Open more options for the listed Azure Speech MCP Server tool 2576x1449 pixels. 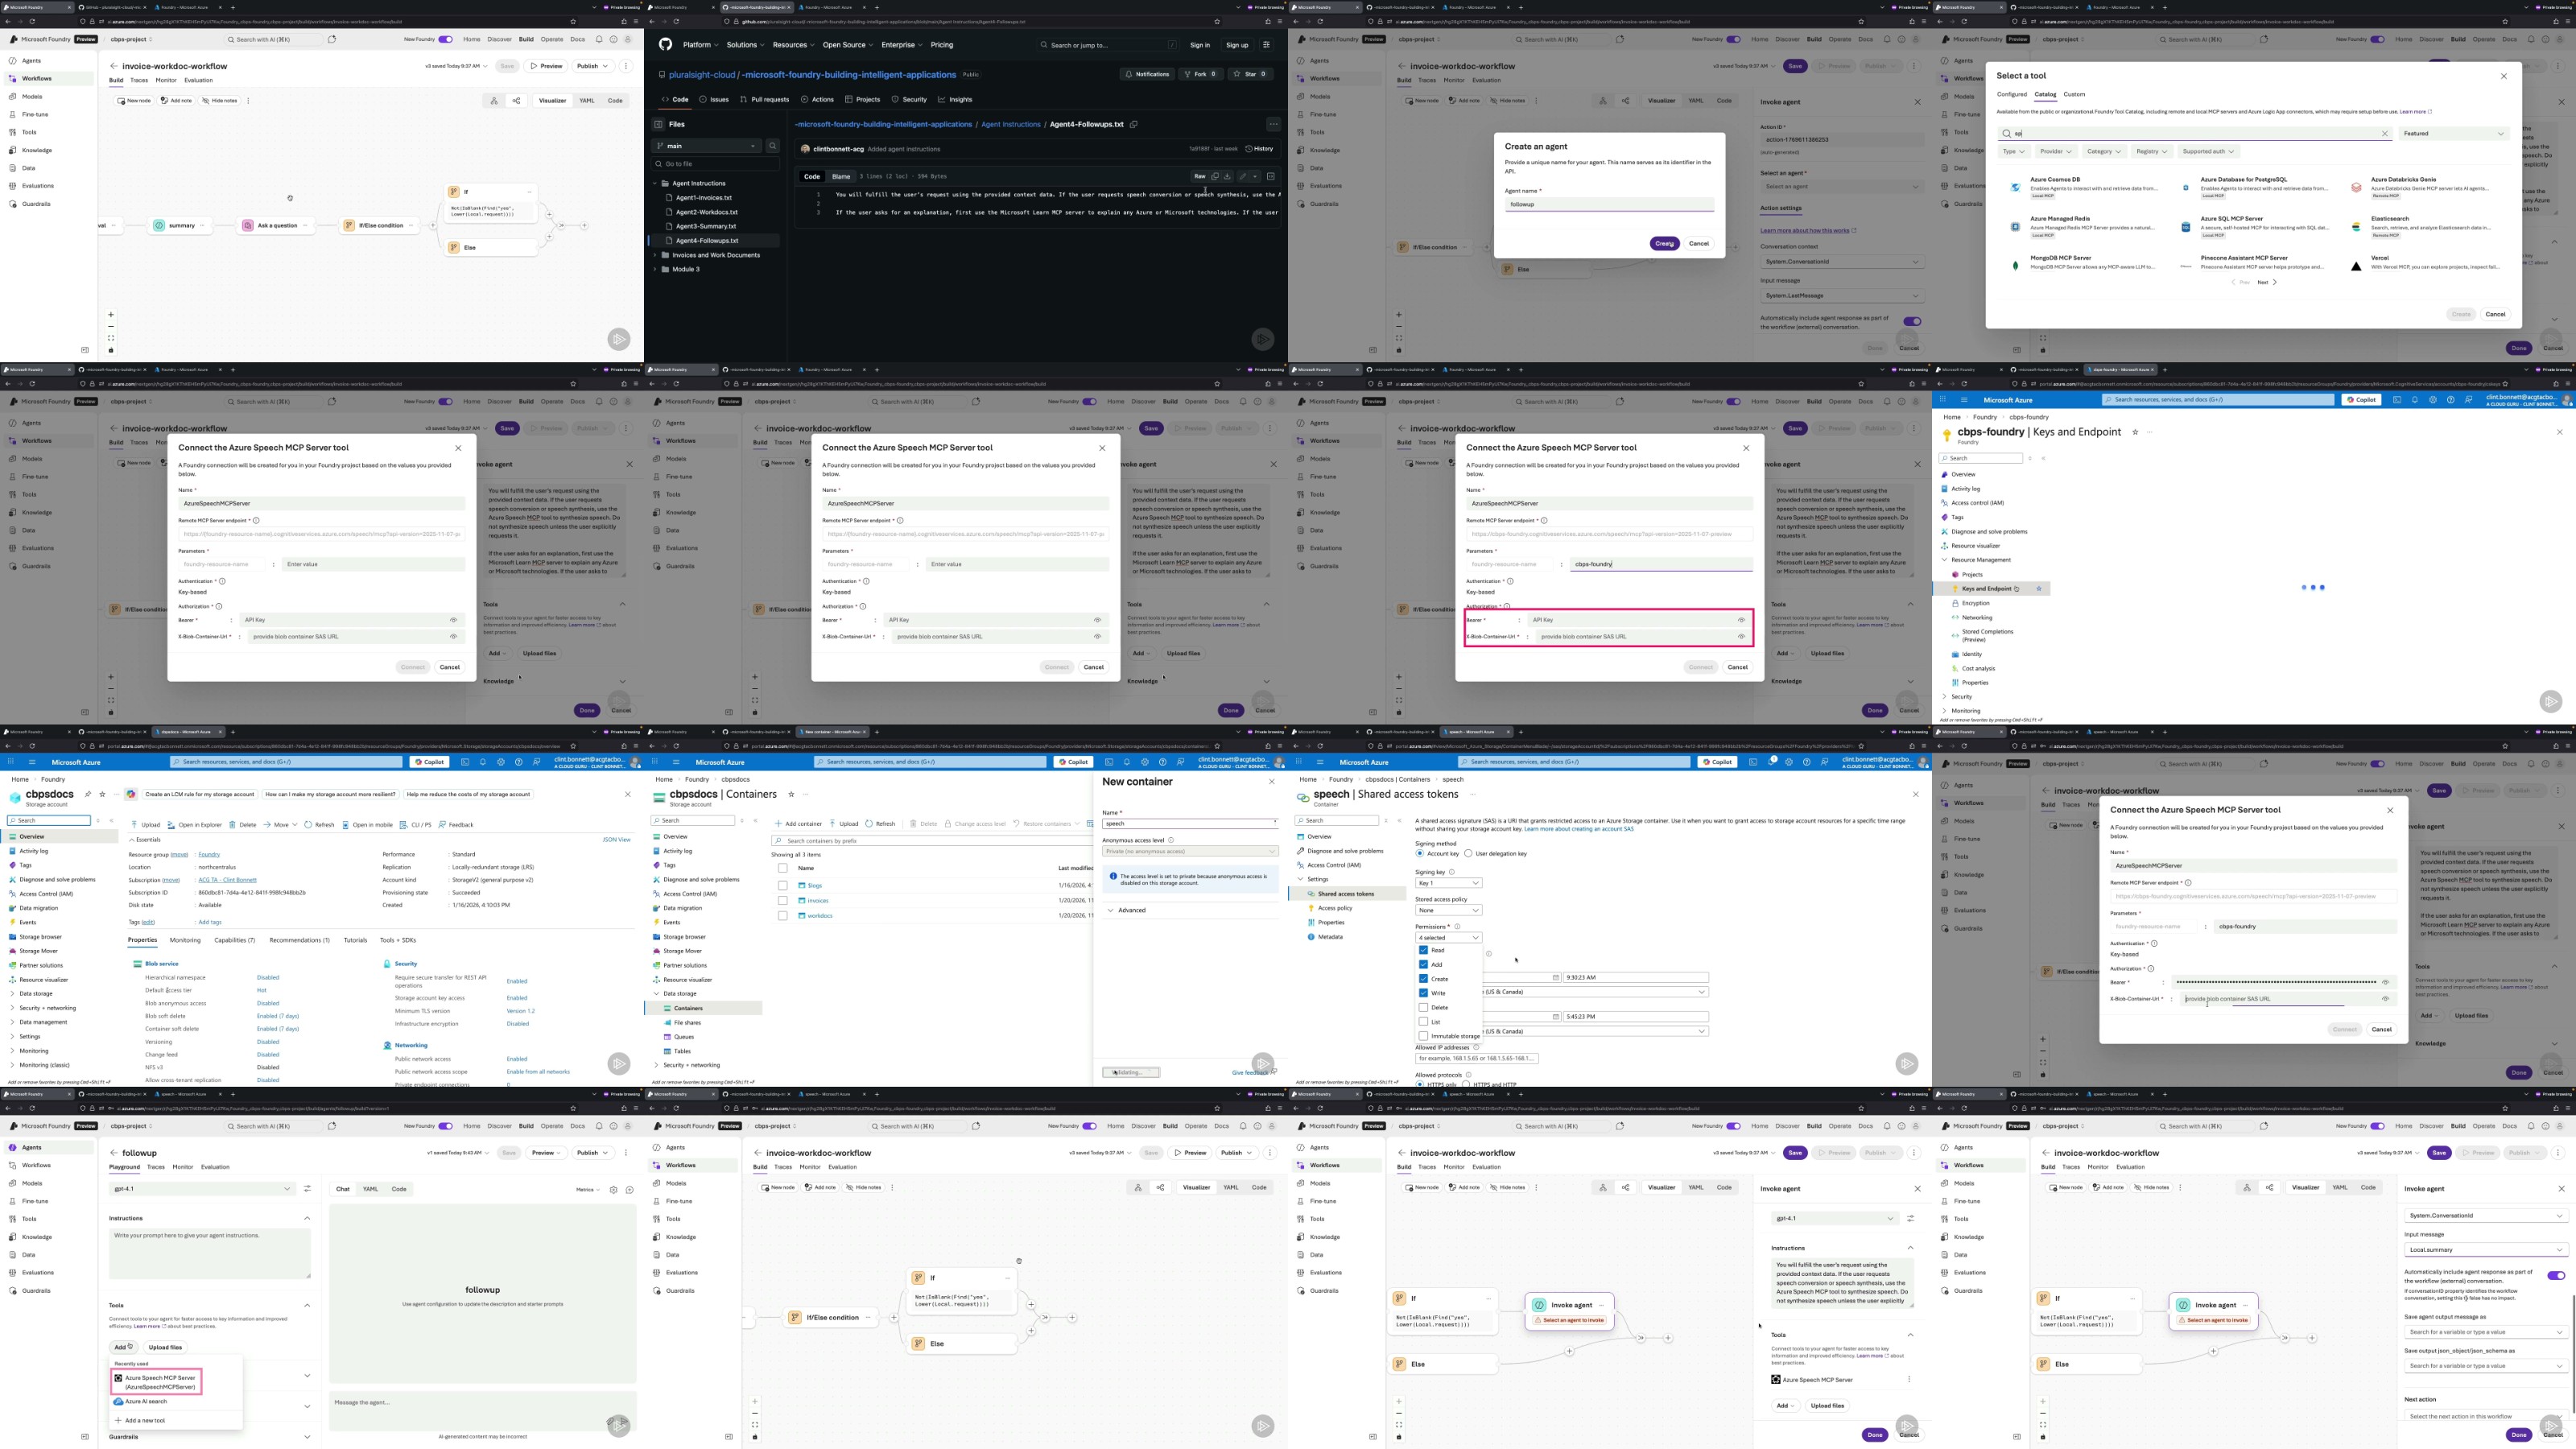(x=1908, y=1380)
